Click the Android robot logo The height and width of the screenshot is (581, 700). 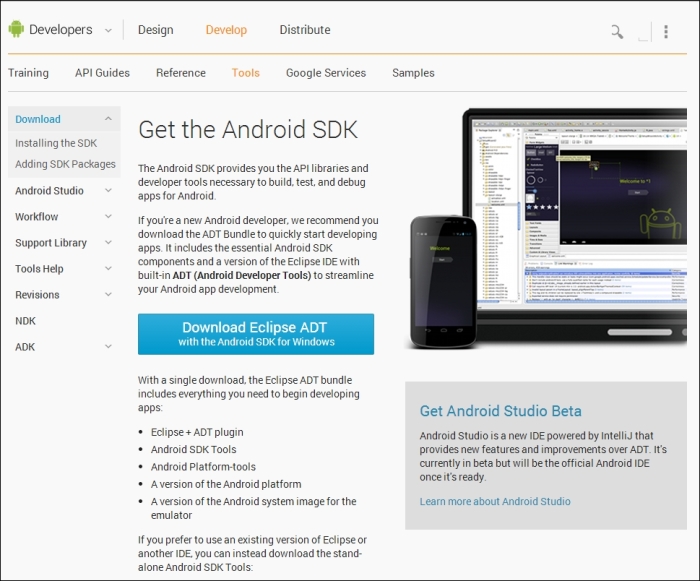(16, 29)
